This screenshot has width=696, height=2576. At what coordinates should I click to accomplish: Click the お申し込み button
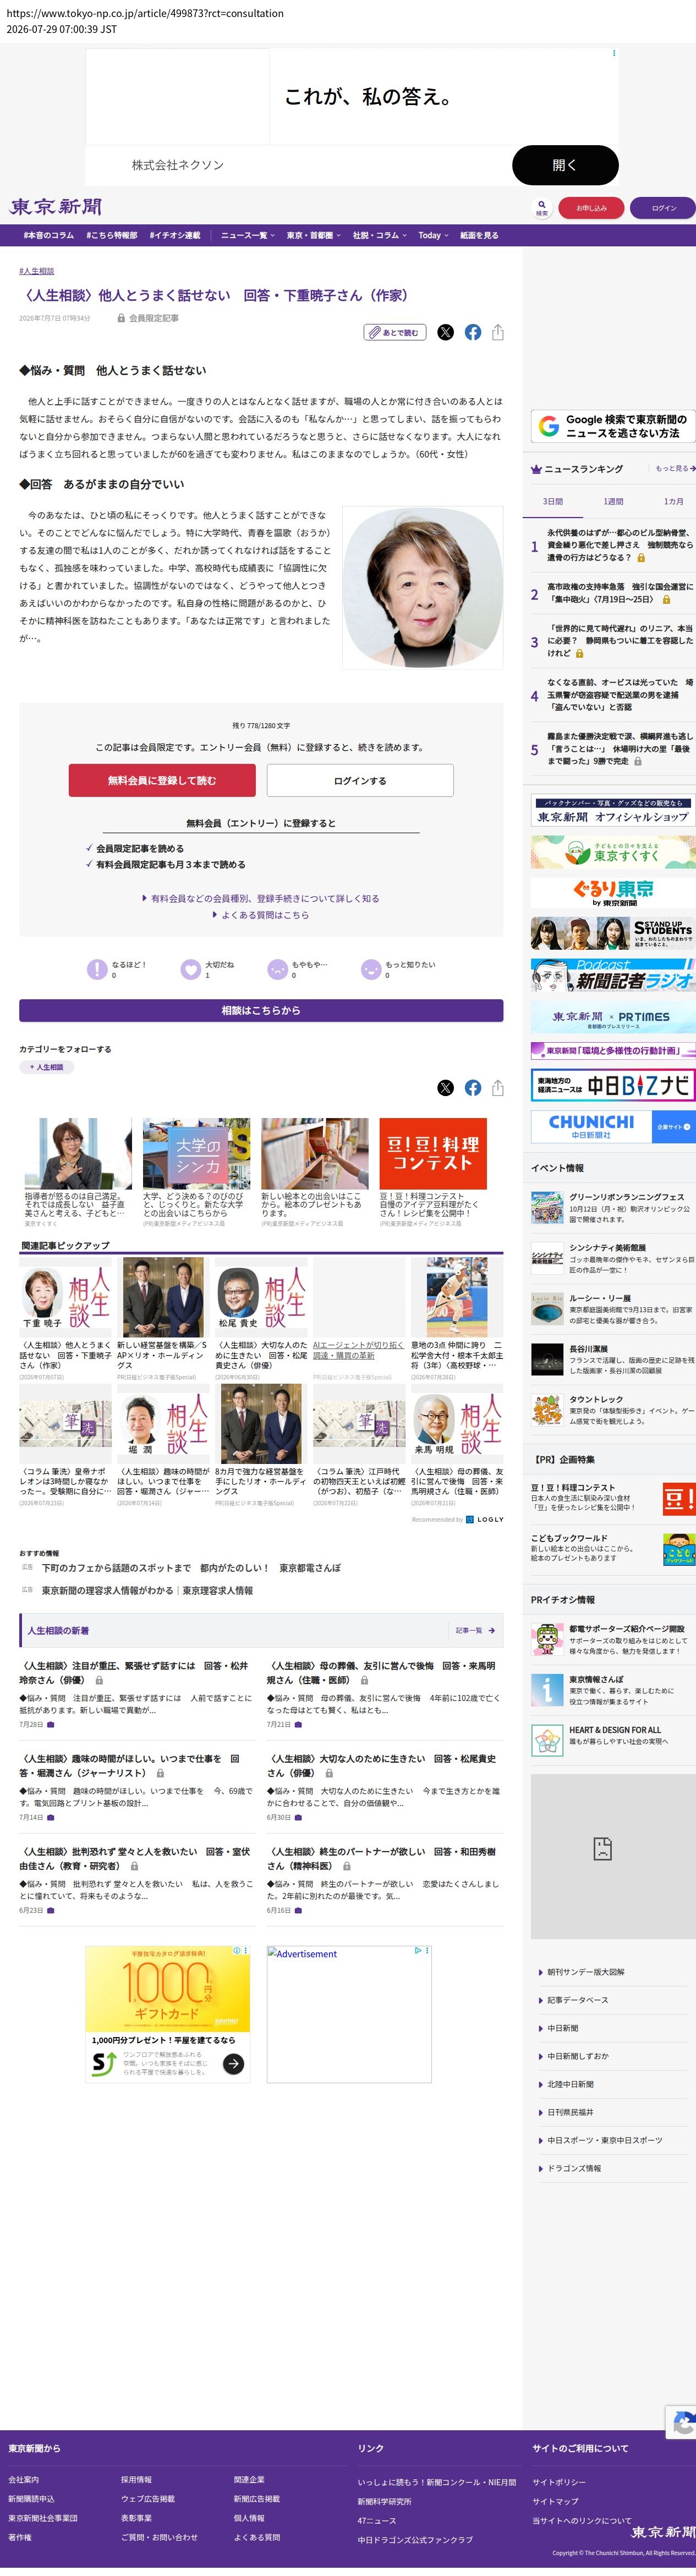(591, 208)
